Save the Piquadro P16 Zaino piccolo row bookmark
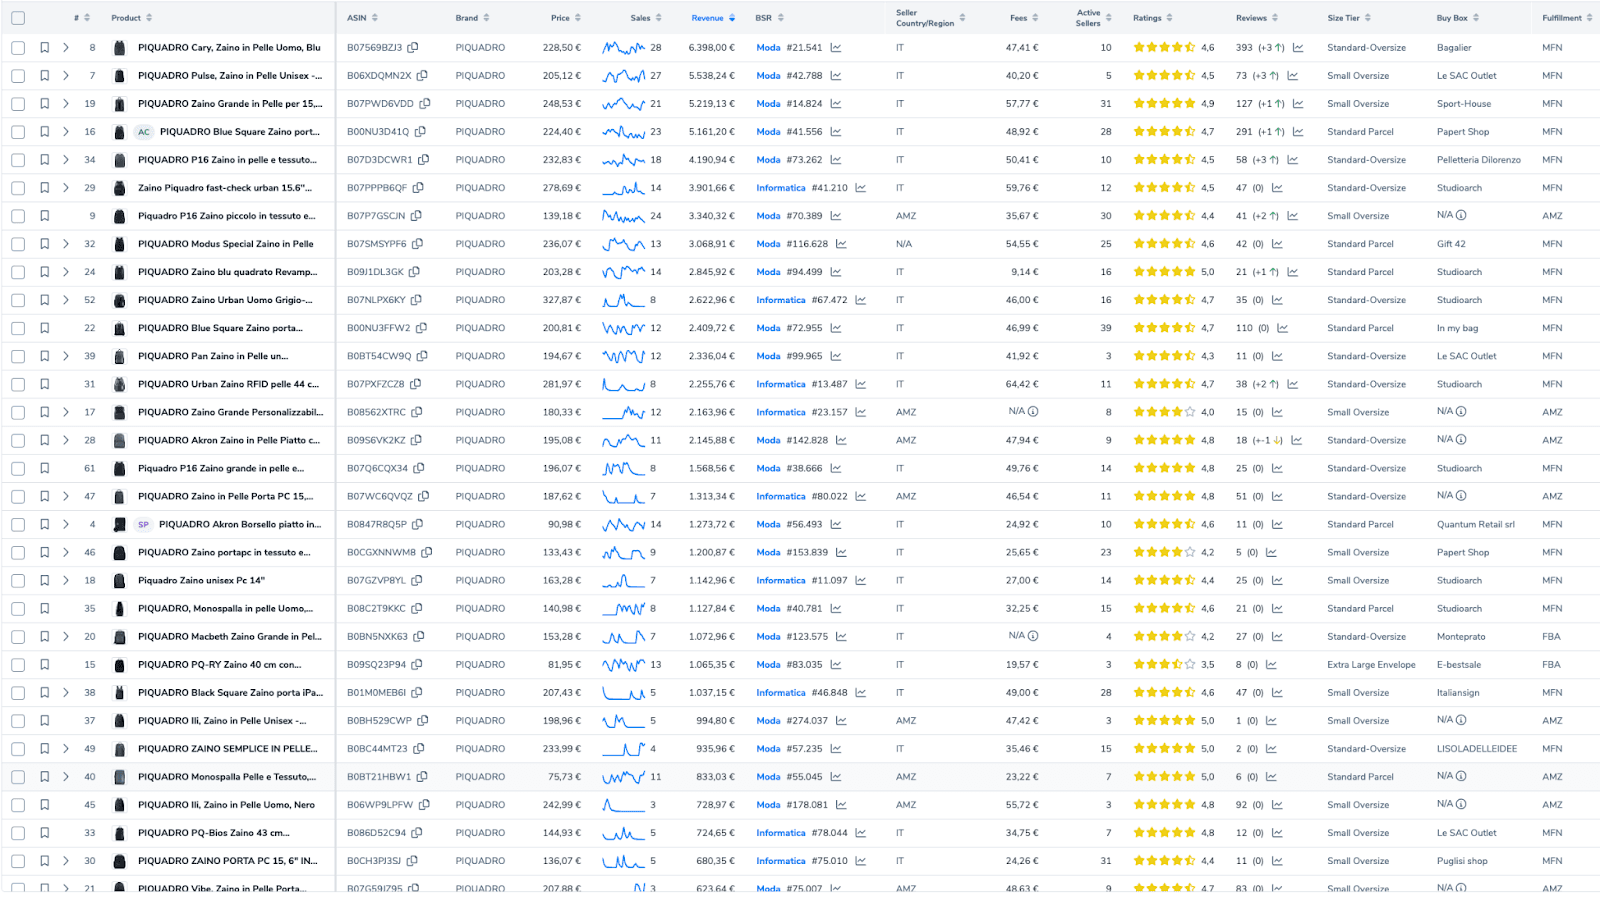This screenshot has height=907, width=1600. coord(45,216)
